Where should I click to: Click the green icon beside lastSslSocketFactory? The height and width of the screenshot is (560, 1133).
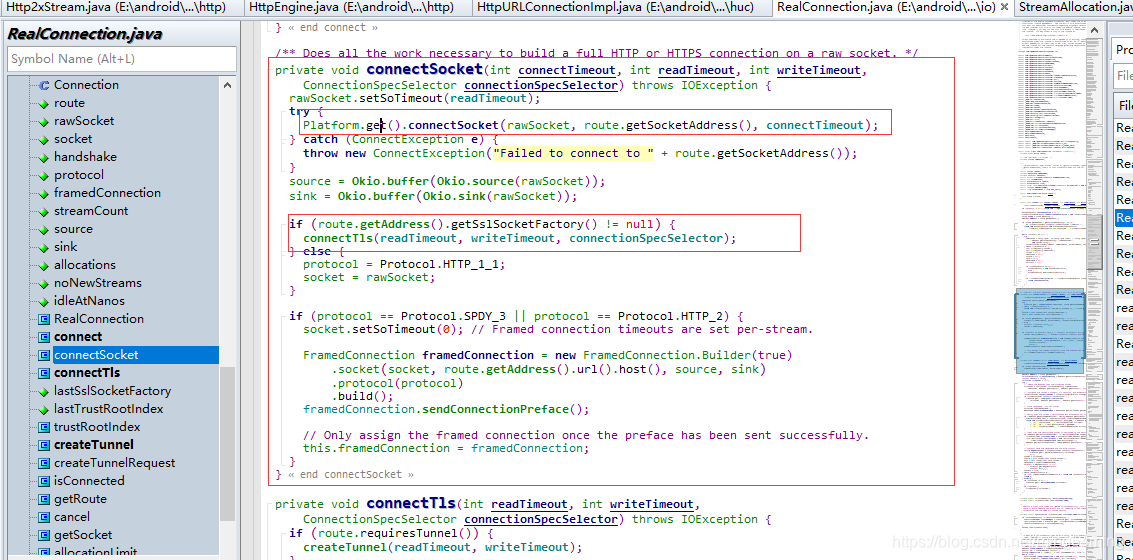pos(43,391)
